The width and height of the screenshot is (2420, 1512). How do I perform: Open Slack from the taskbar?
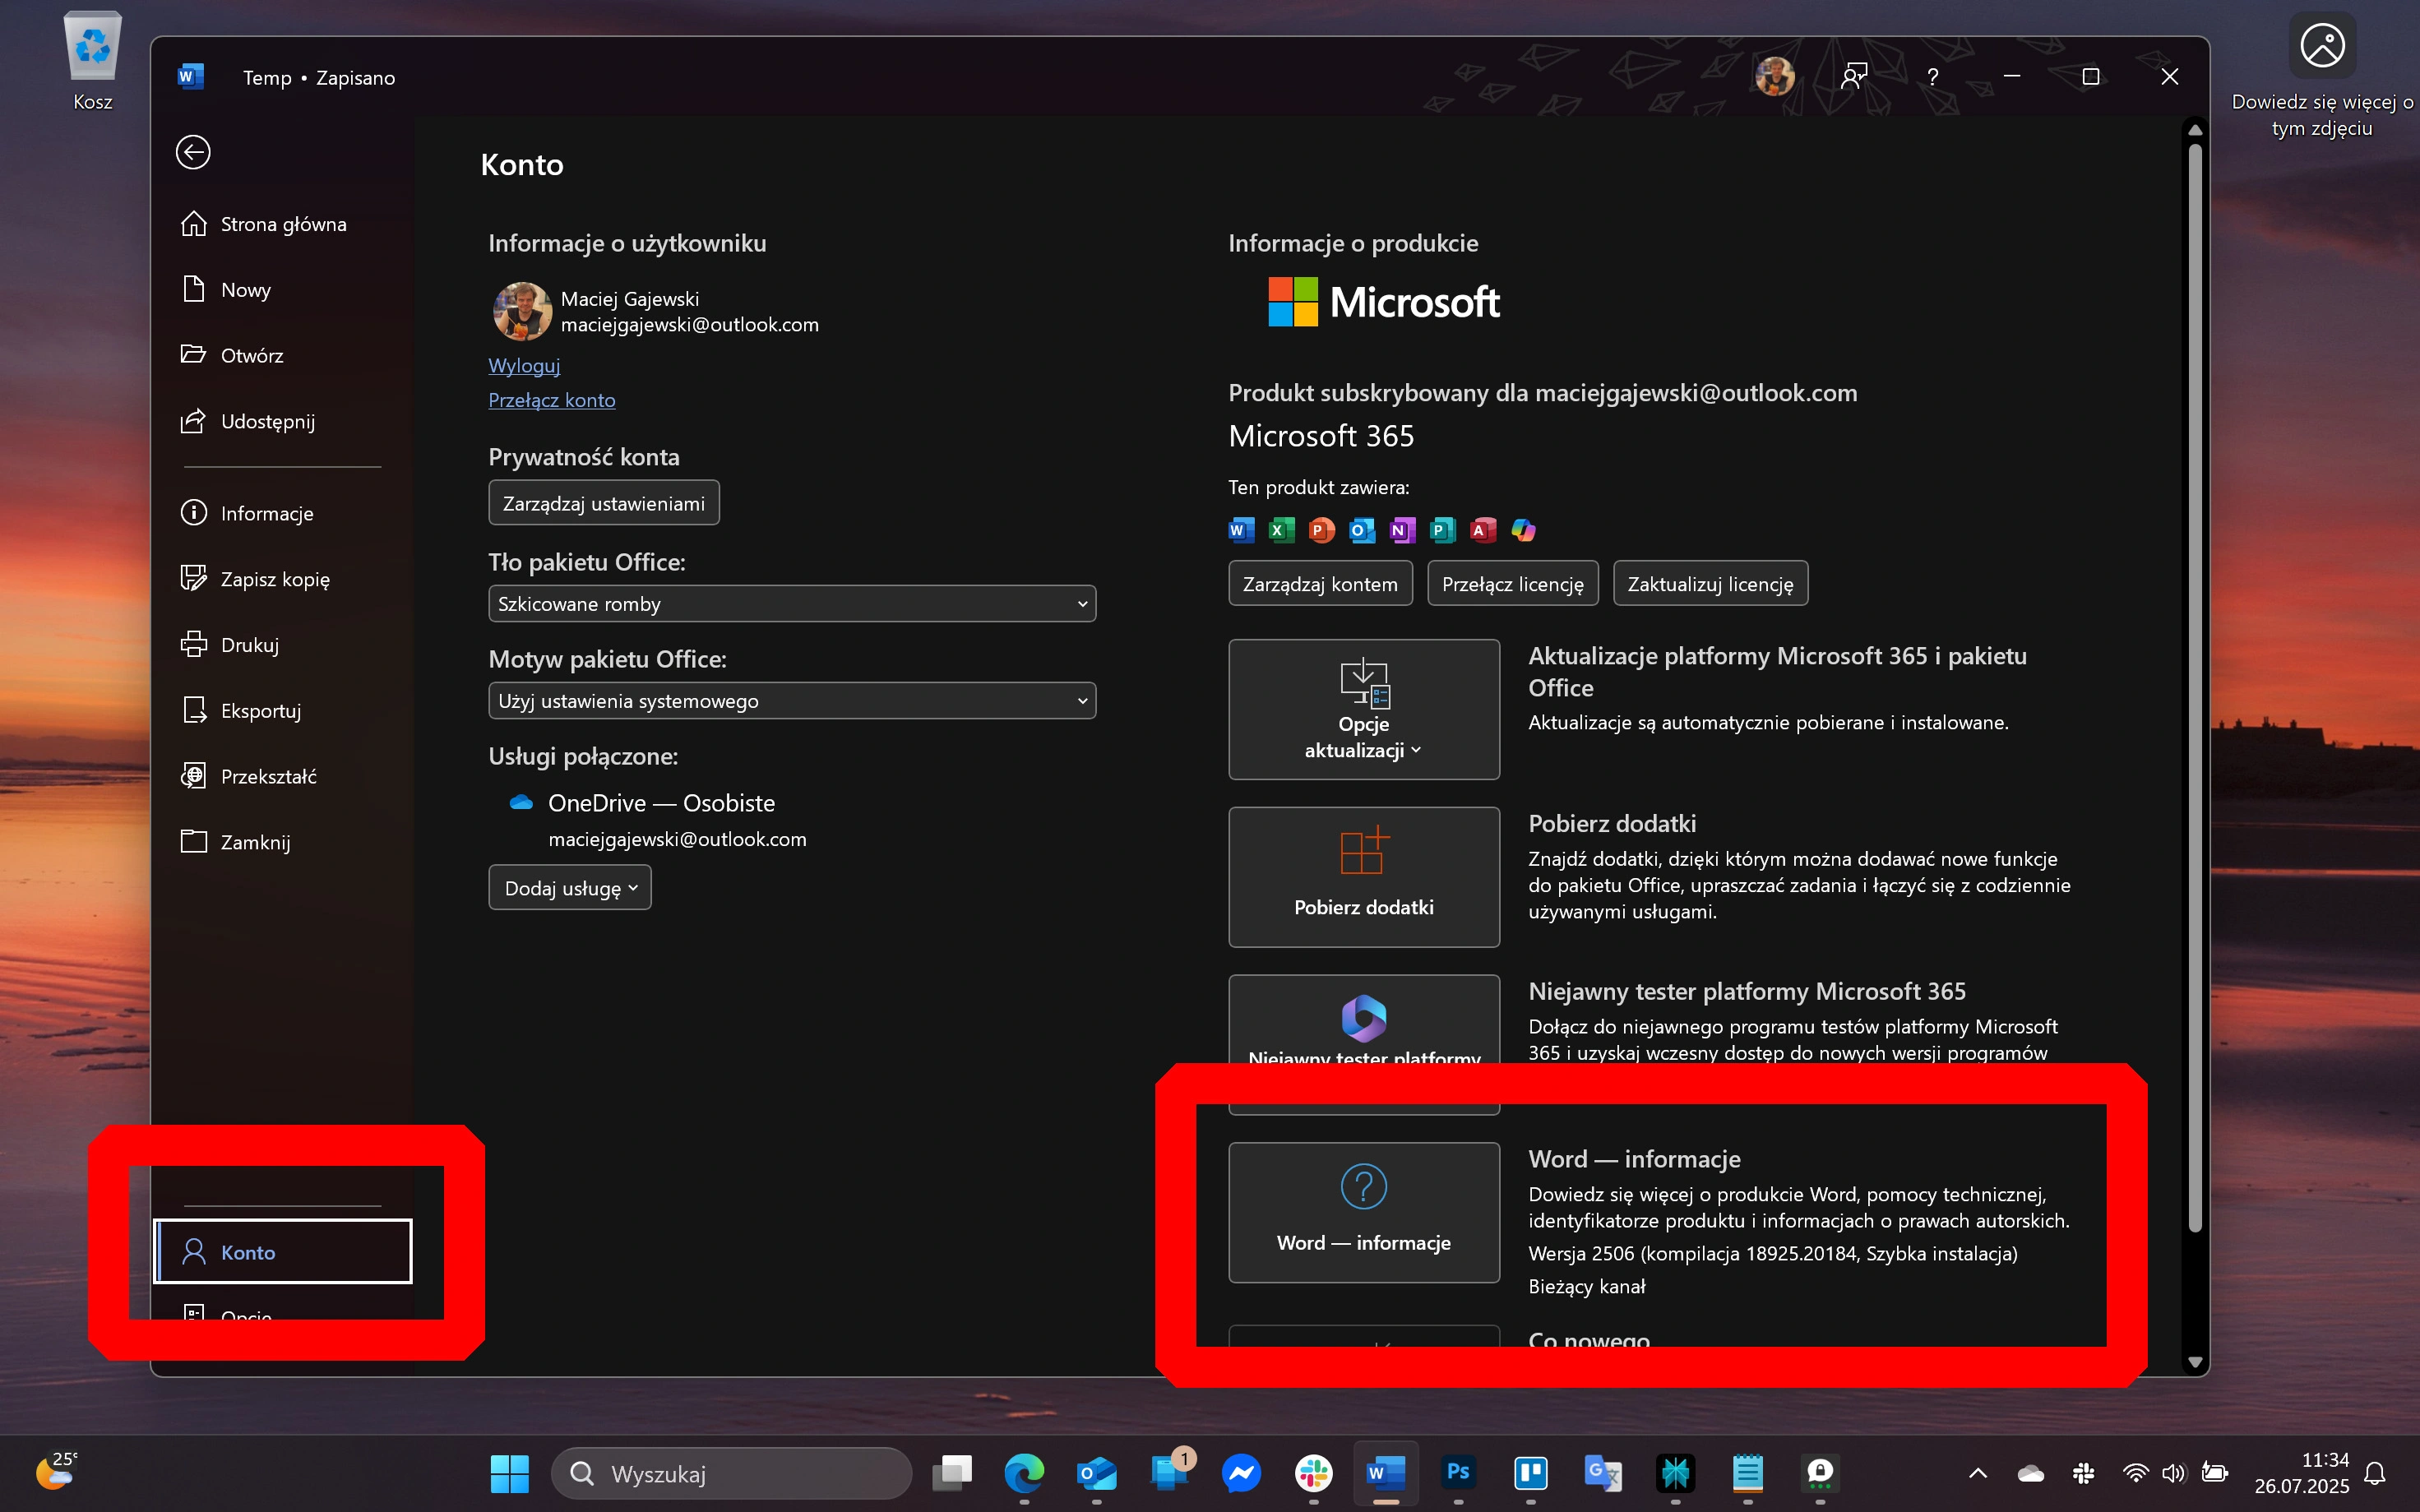[1313, 1473]
